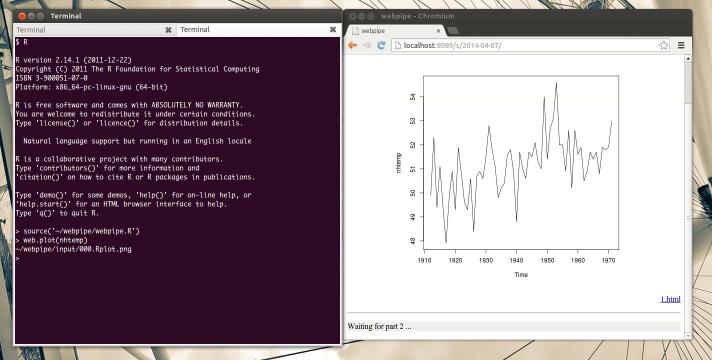This screenshot has width=712, height=360.
Task: Close the Terminal window
Action: click(21, 16)
